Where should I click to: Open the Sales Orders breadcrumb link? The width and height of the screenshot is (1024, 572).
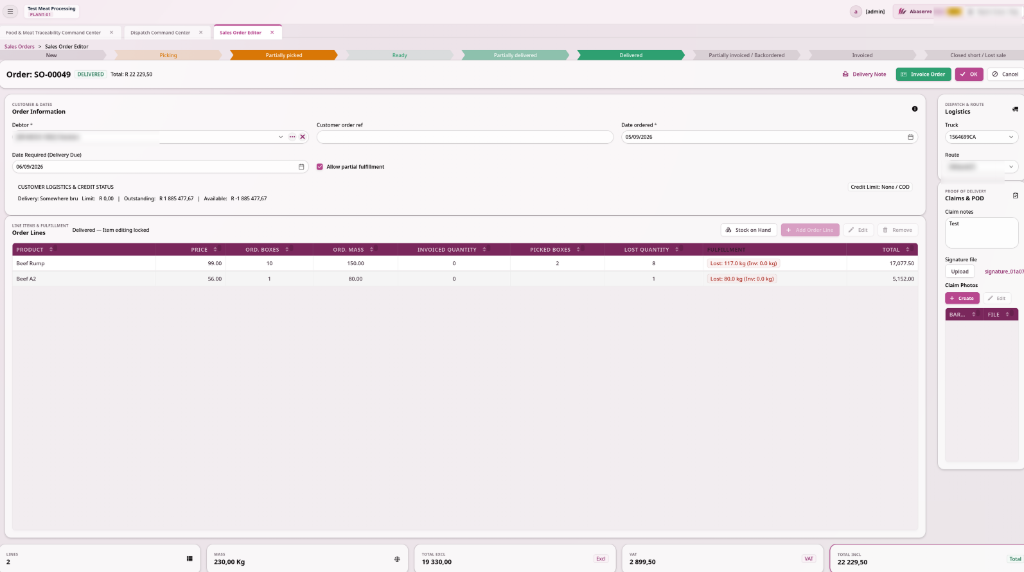point(19,46)
